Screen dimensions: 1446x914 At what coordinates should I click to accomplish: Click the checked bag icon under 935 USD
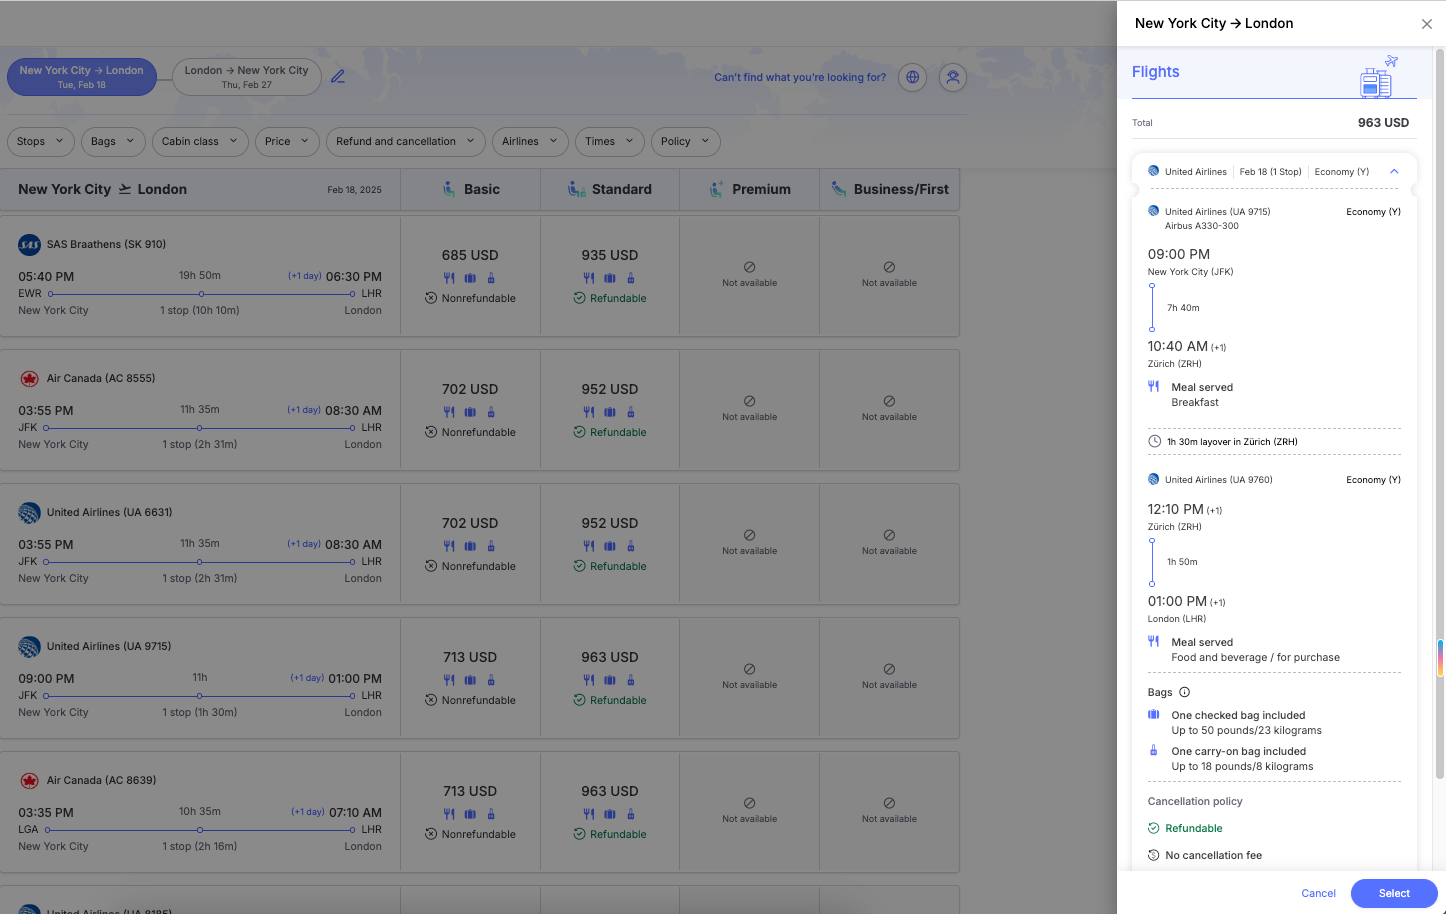(610, 278)
